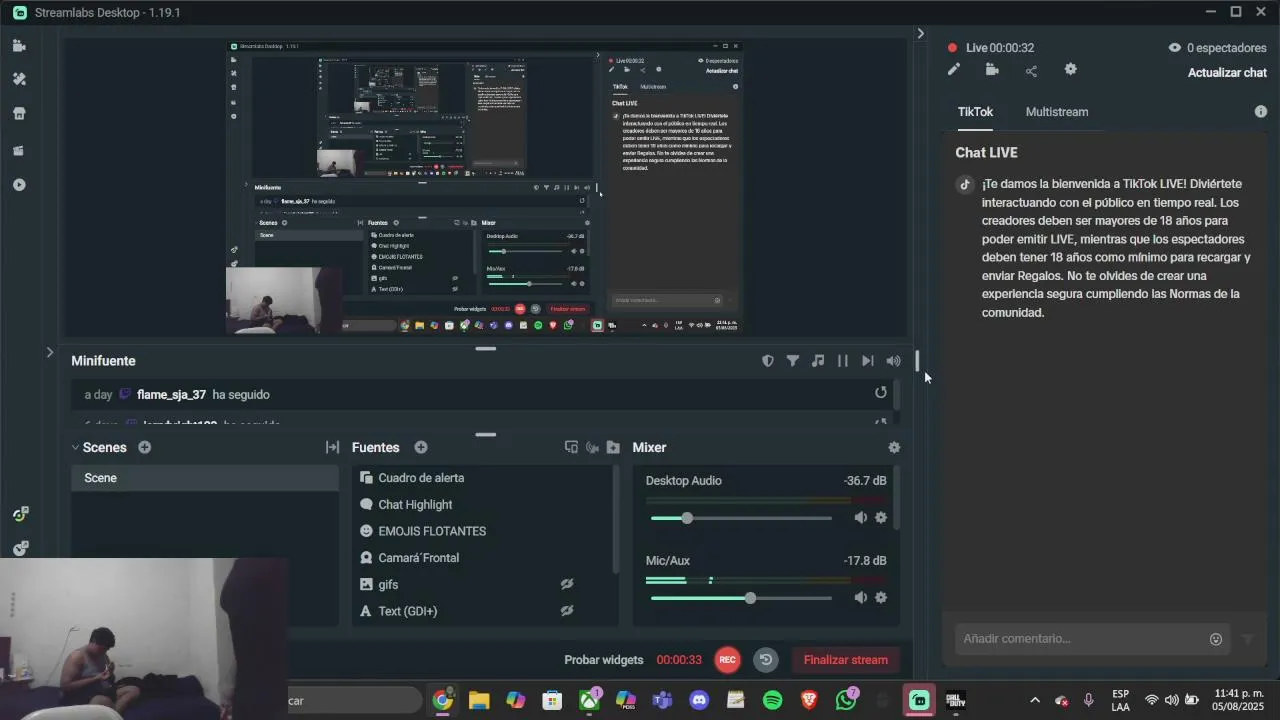Open the Scenes collection dropdown arrow
1280x720 pixels.
point(75,448)
